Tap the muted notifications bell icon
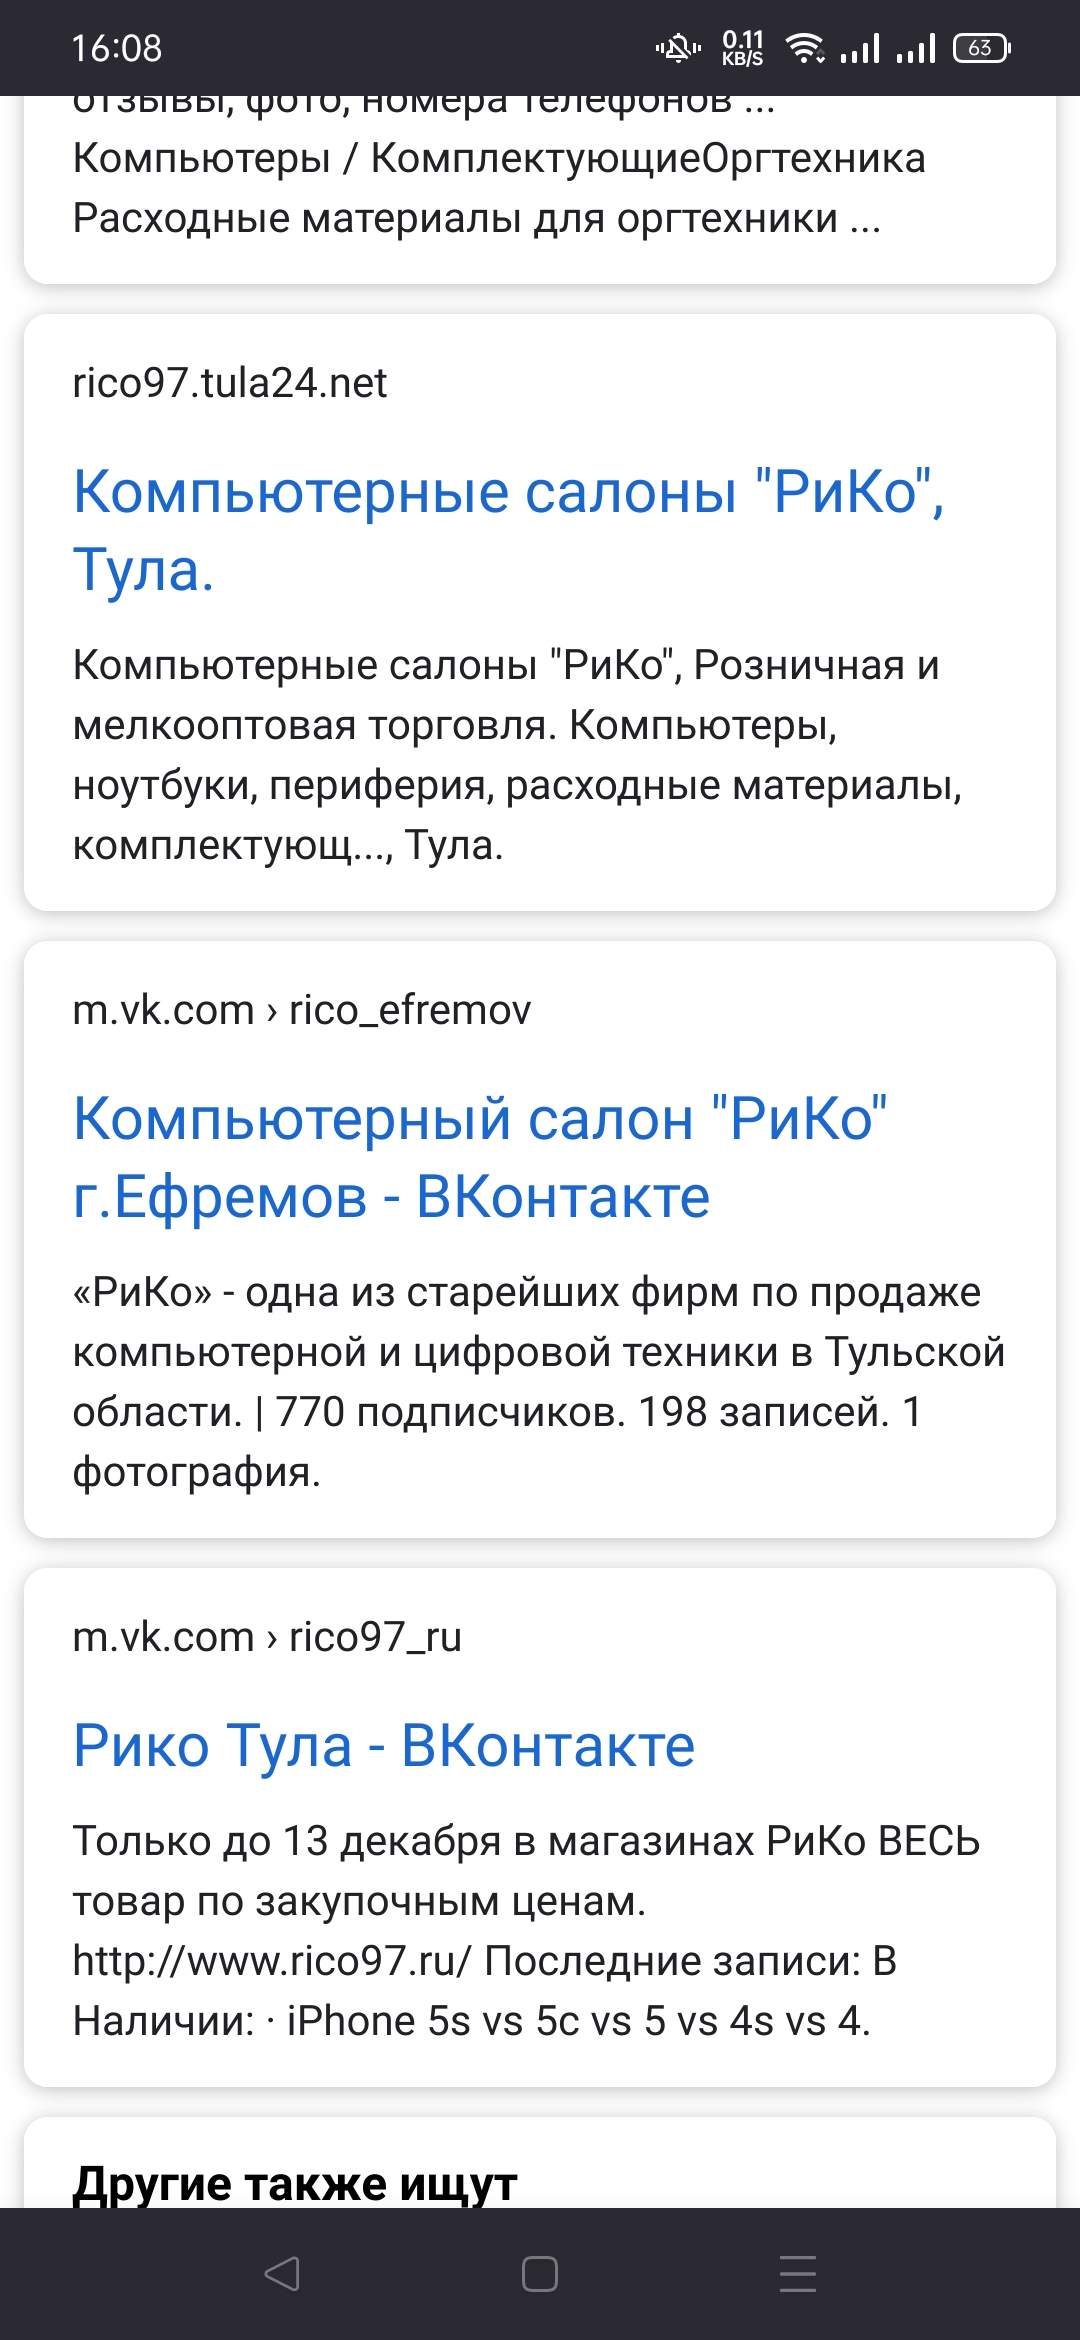The height and width of the screenshot is (2340, 1080). click(x=678, y=48)
